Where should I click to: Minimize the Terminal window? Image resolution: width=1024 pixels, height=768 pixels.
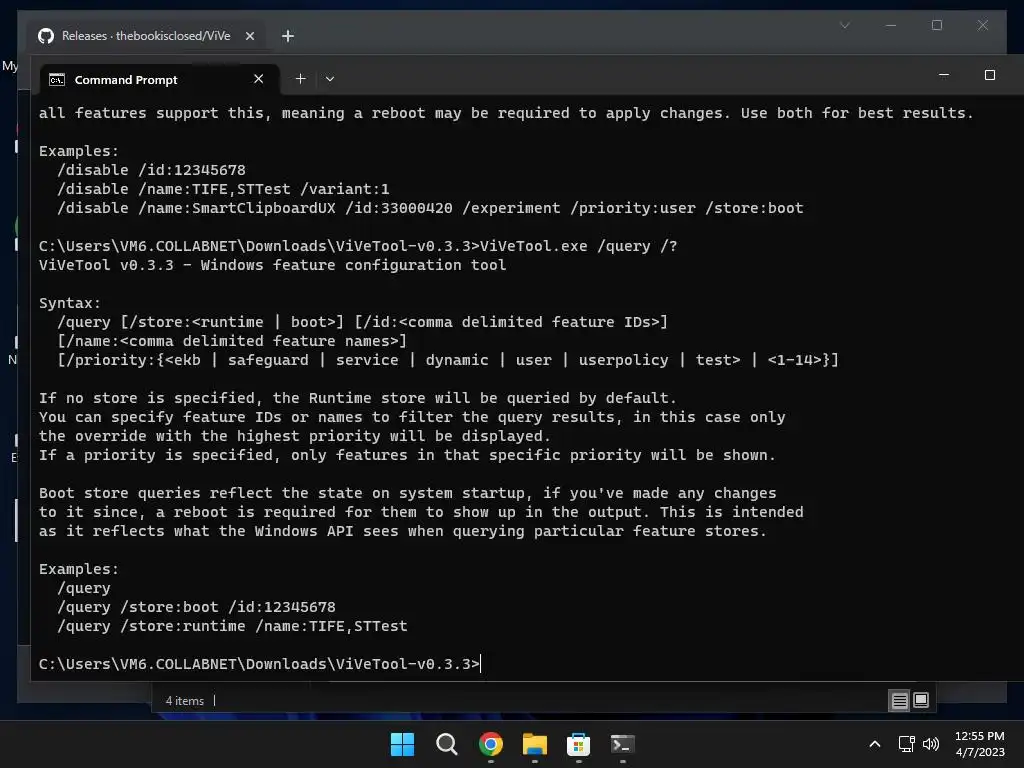(944, 75)
